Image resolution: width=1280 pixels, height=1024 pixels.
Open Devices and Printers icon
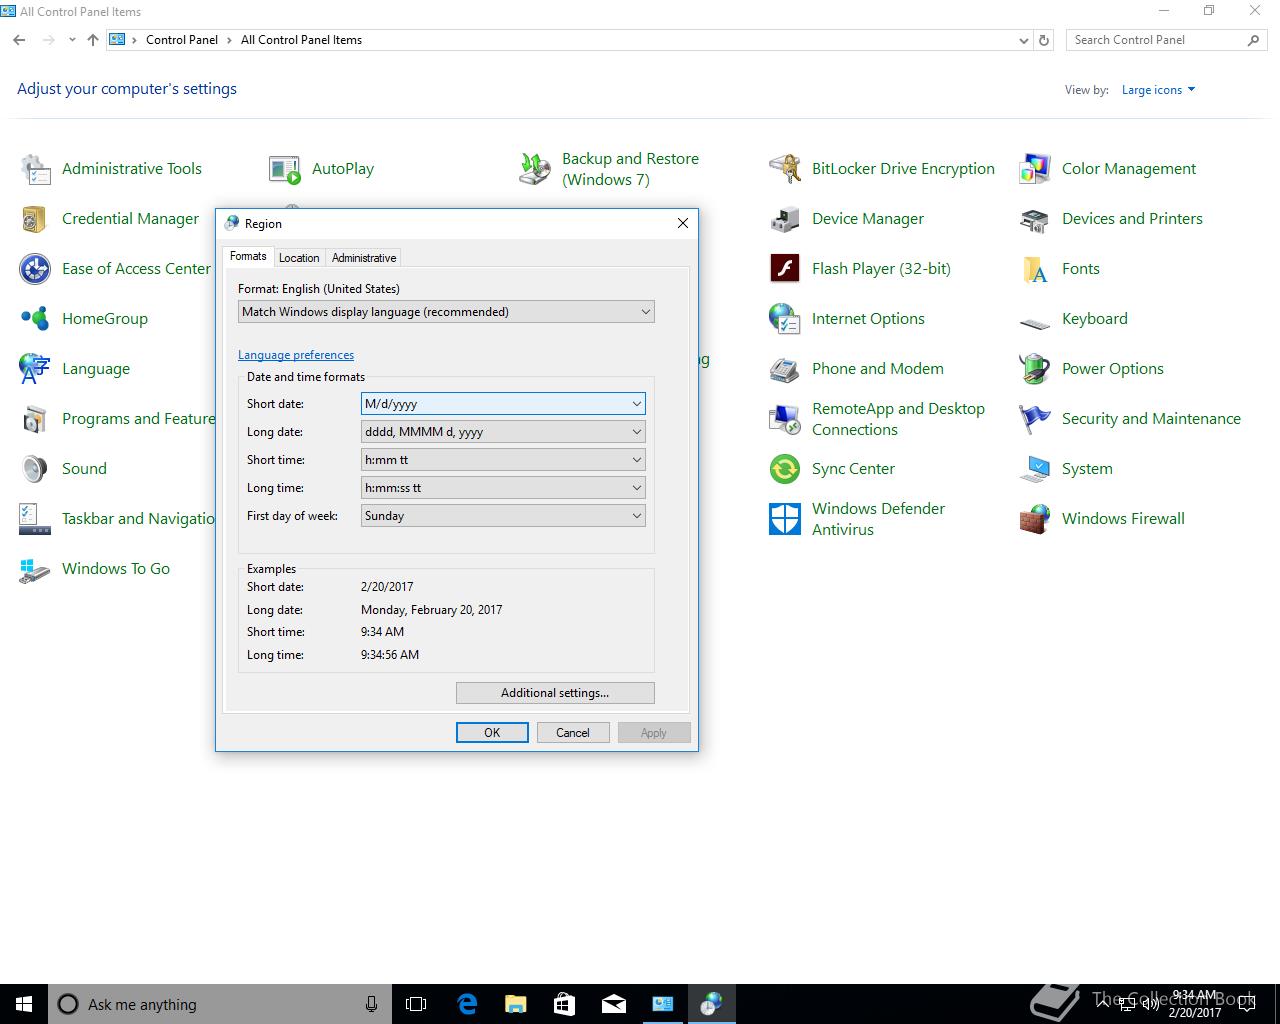[x=1035, y=219]
